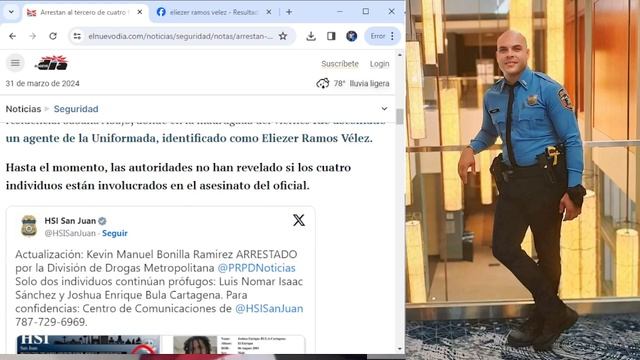Viewport: 640px width, 360px height.
Task: Click the @HSISanJuan mention in the tweet text
Action: (x=269, y=309)
